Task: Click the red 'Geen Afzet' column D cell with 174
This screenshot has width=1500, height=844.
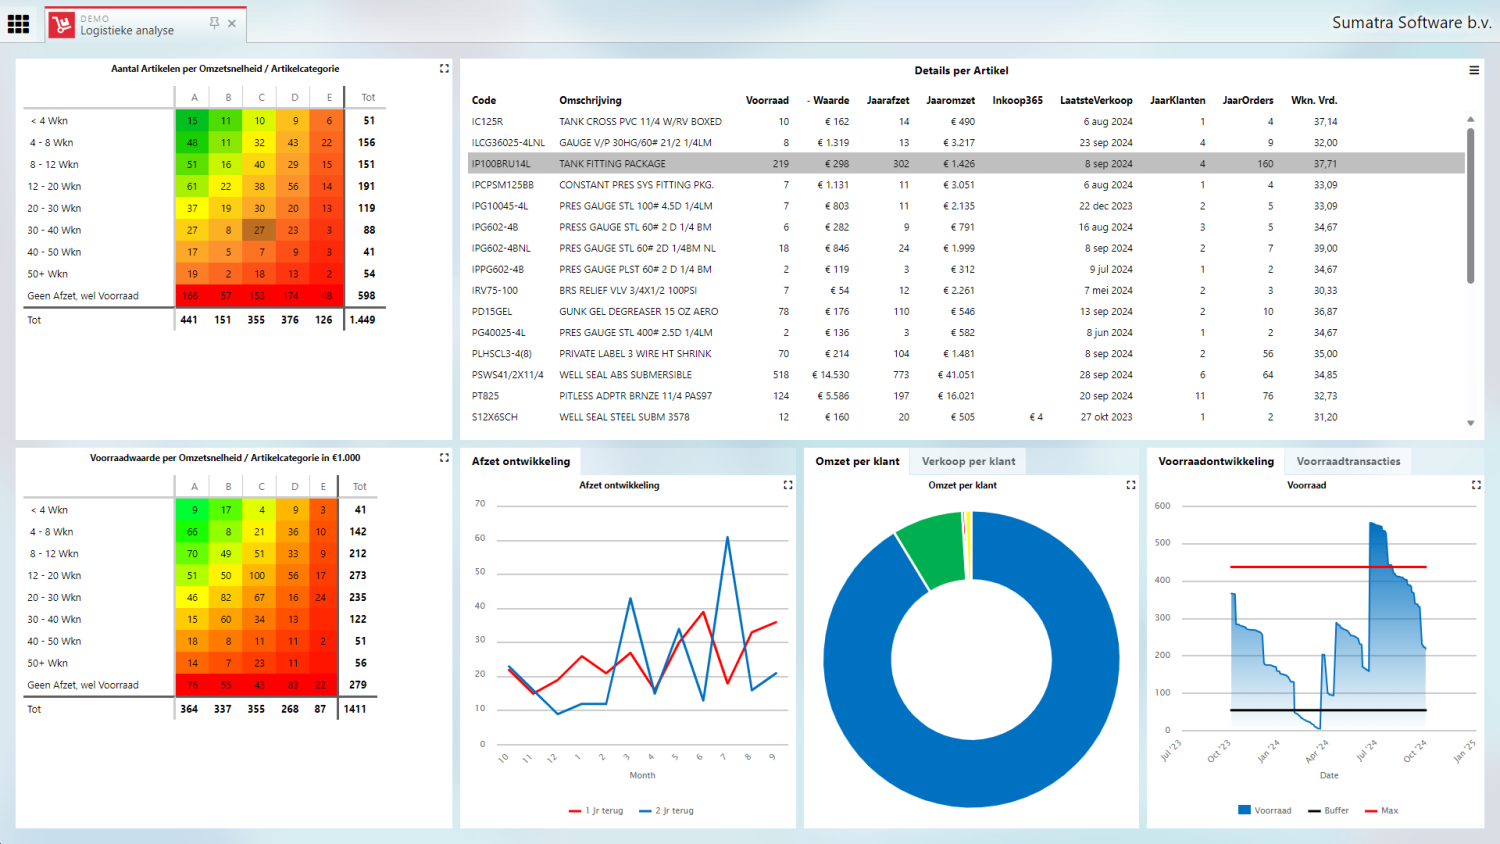Action: pos(293,296)
